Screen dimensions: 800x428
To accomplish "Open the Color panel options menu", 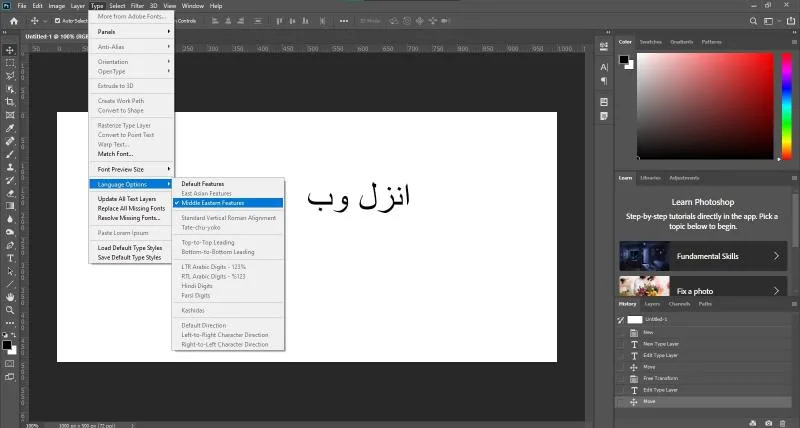I will [x=794, y=42].
